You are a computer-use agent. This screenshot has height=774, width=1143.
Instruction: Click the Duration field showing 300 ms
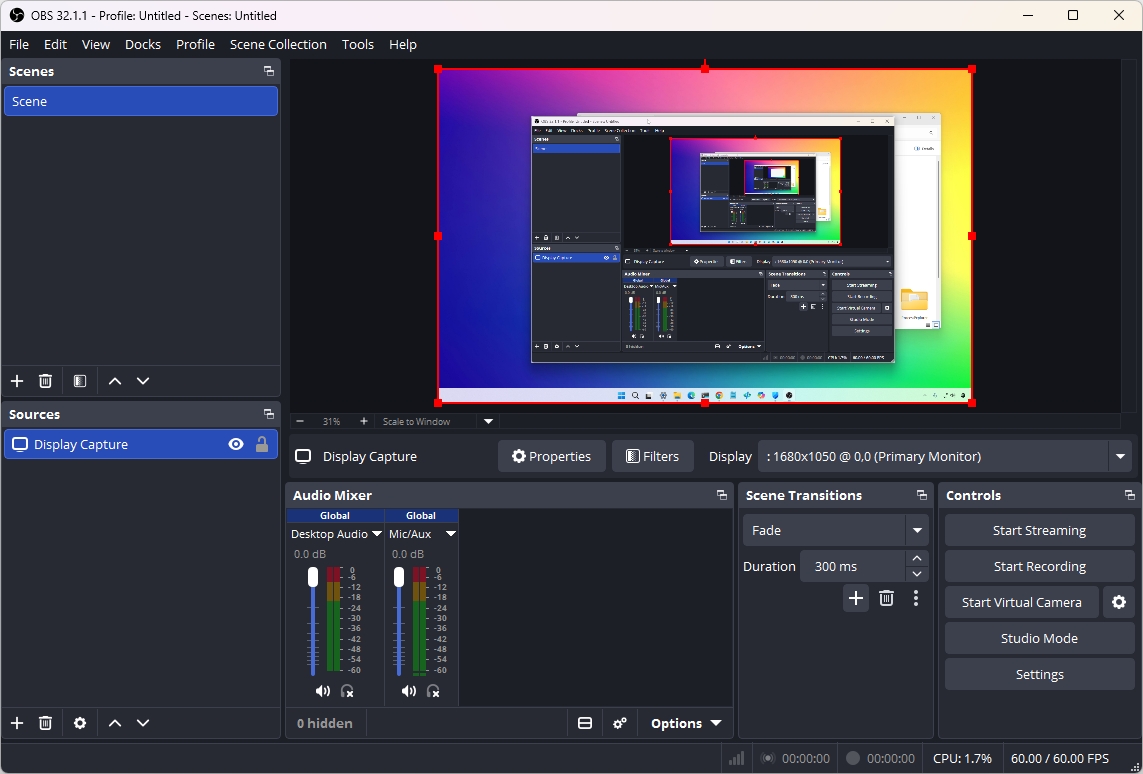[855, 566]
